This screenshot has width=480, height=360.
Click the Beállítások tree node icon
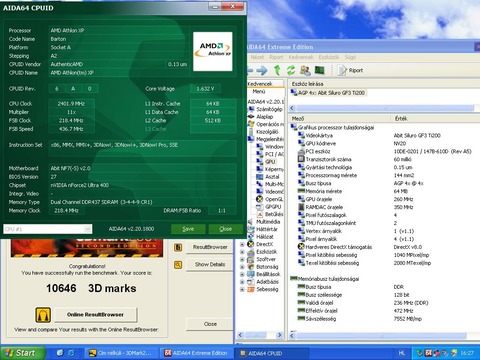[x=251, y=274]
